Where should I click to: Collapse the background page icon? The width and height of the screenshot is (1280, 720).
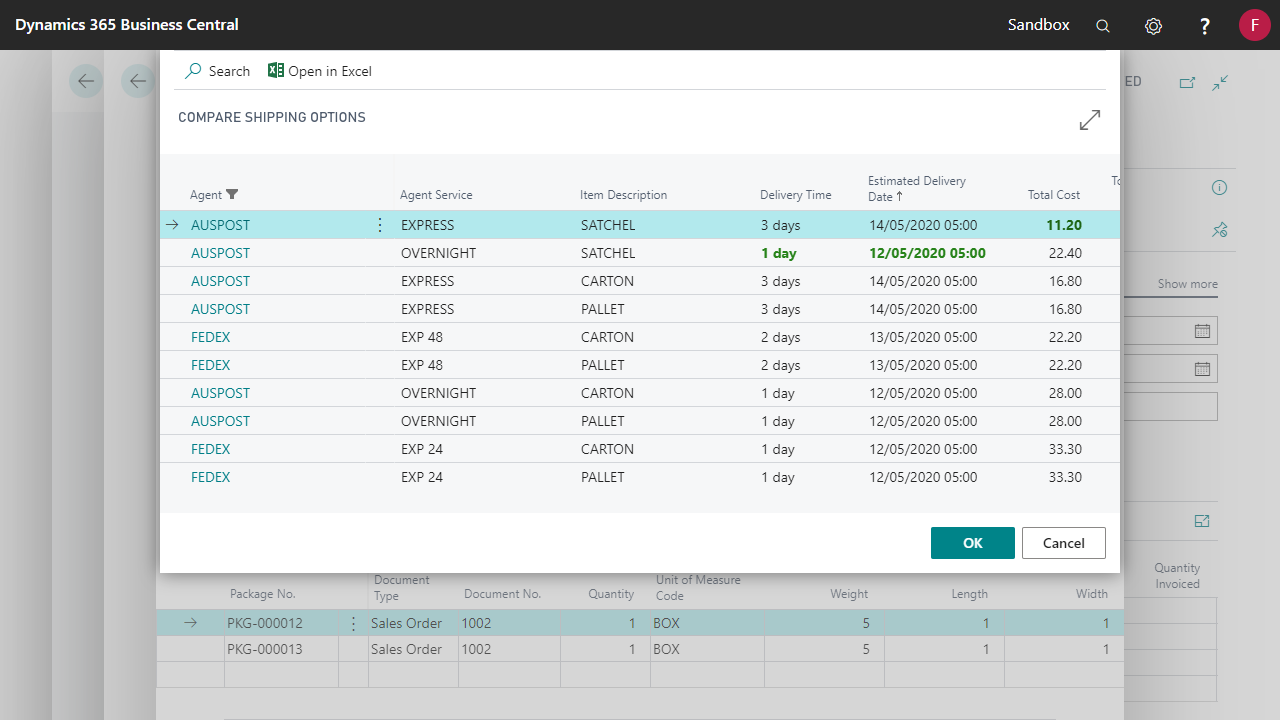[x=1220, y=83]
